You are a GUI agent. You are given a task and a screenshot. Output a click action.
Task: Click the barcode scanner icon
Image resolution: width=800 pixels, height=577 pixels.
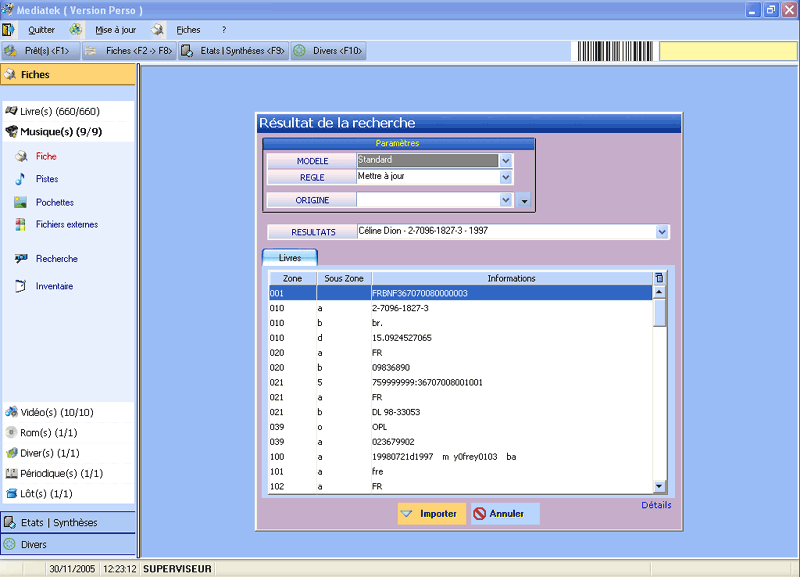pyautogui.click(x=615, y=51)
